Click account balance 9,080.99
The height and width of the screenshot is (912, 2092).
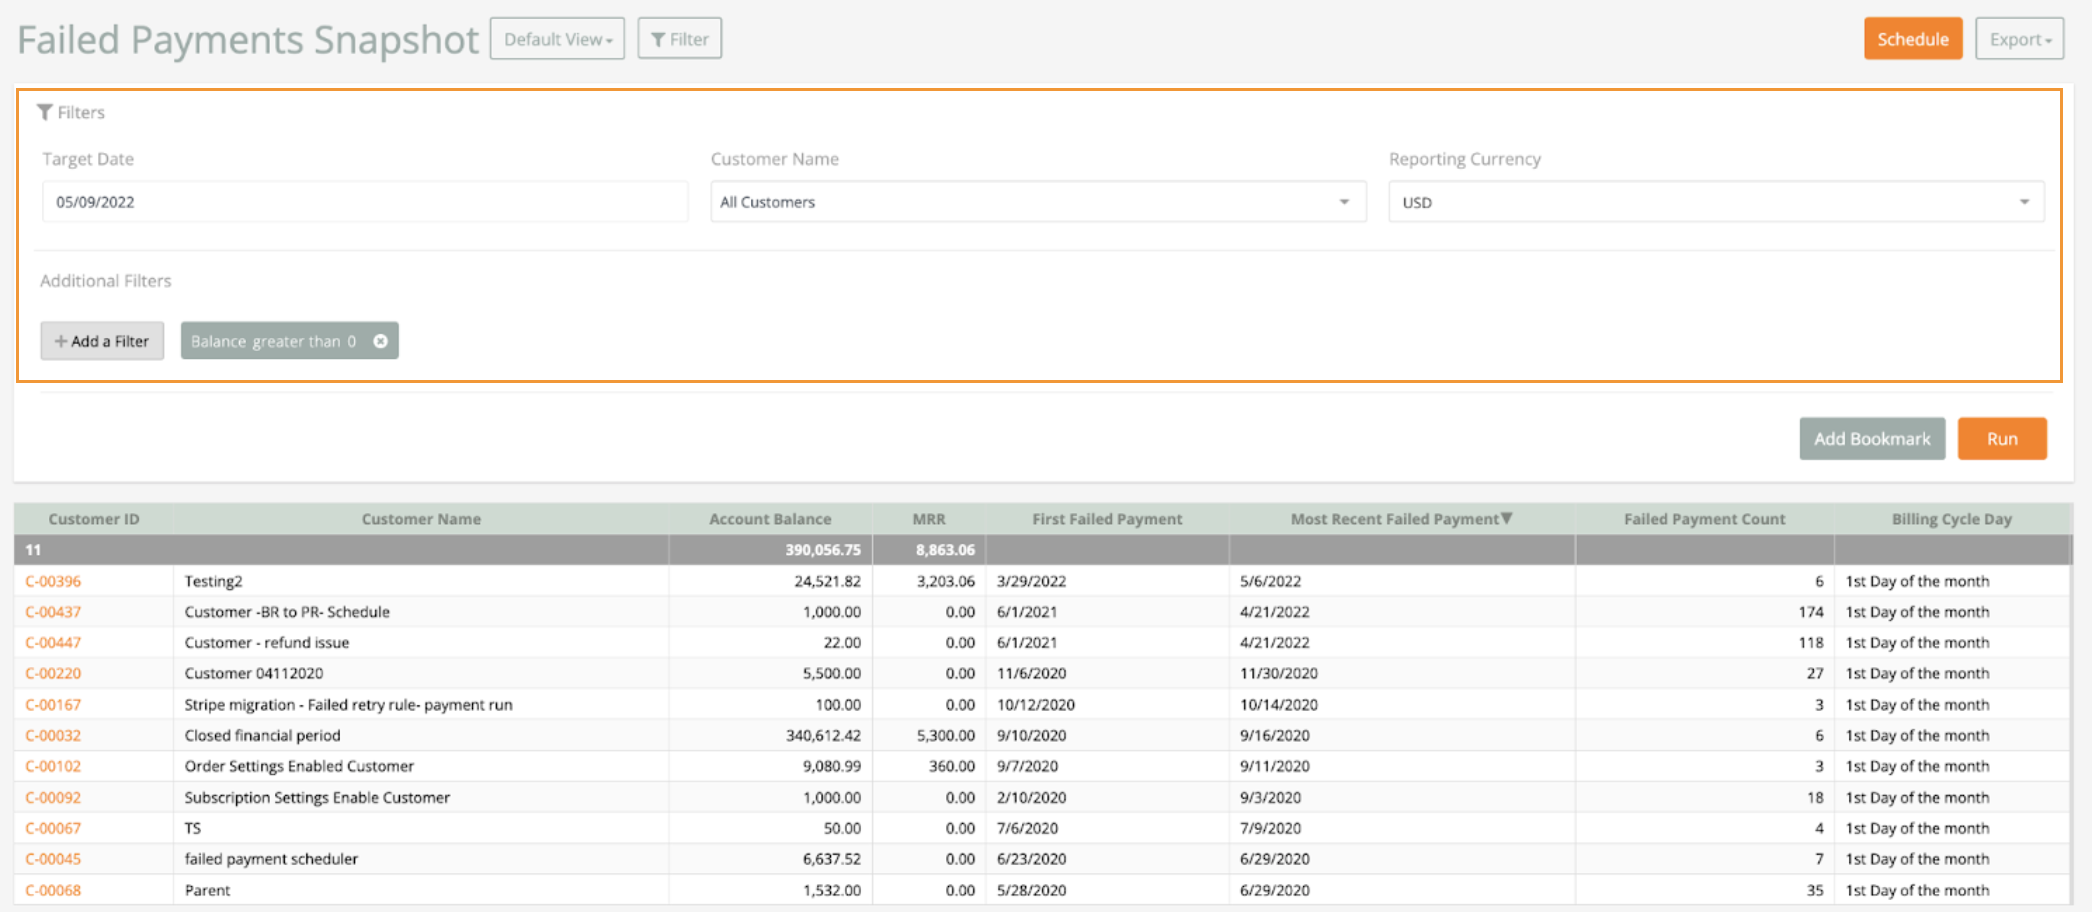832,767
